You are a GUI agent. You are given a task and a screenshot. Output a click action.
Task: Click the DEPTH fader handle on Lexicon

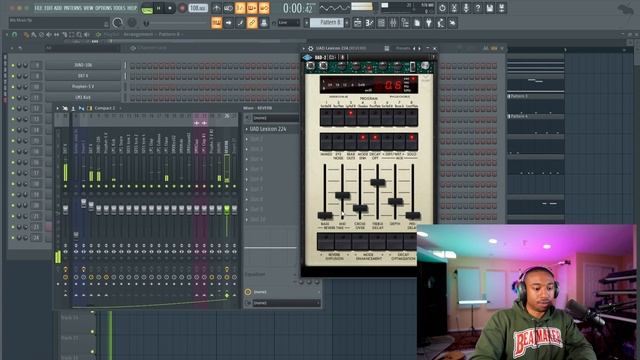[395, 201]
